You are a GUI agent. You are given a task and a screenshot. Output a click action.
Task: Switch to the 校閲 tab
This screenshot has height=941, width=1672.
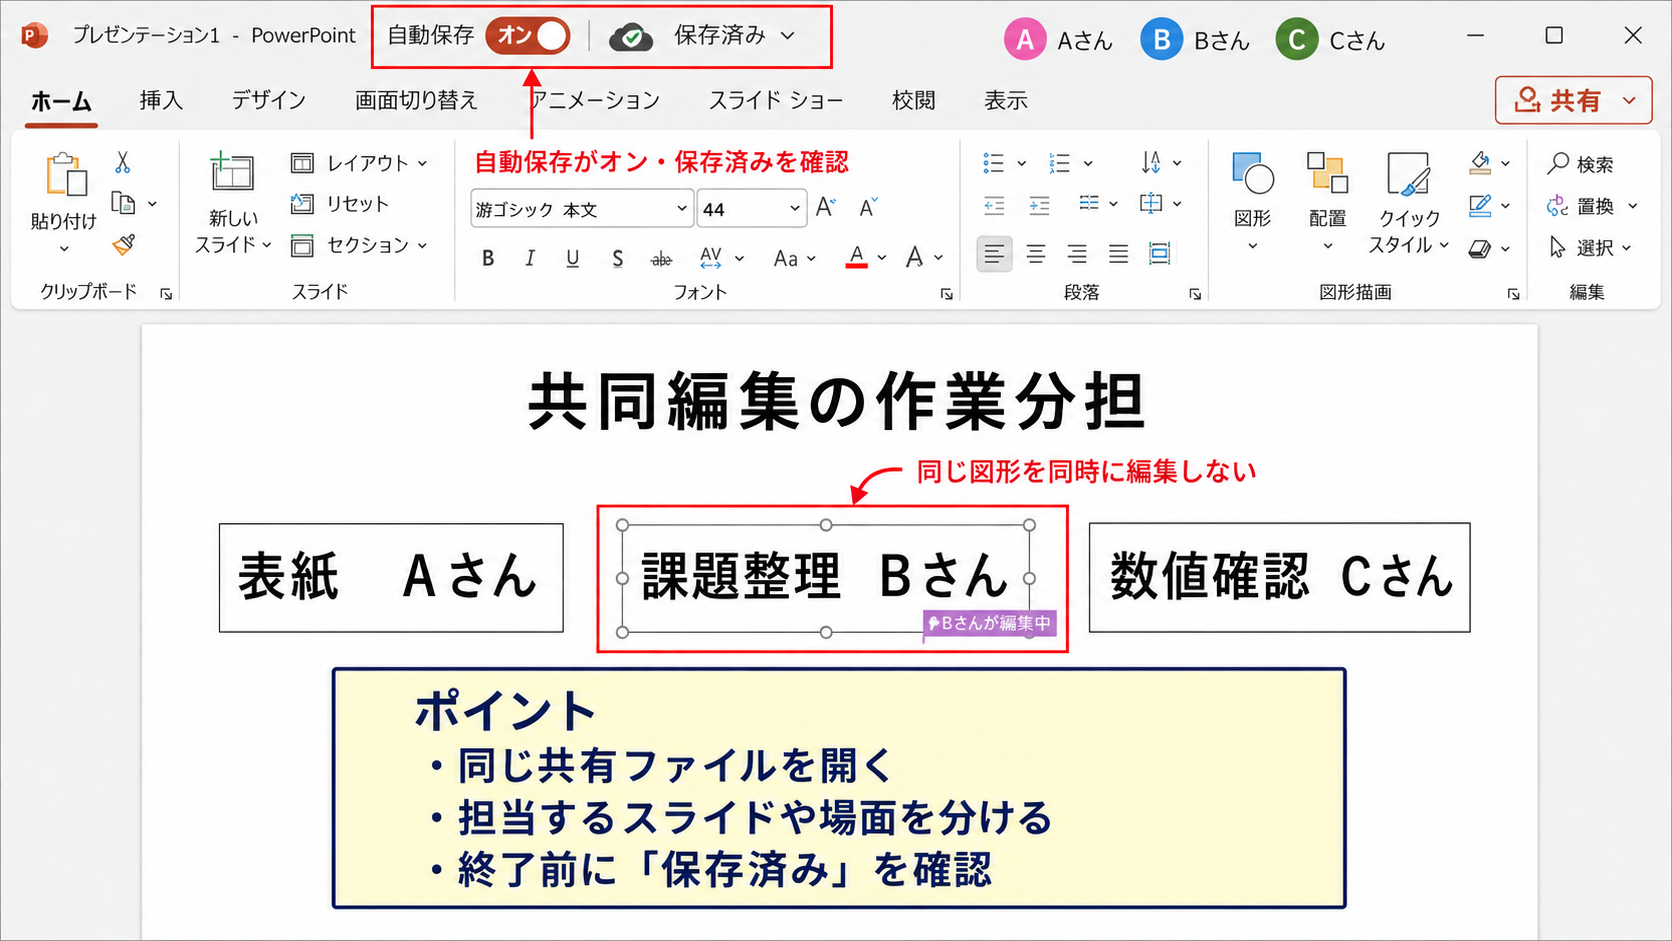pos(913,101)
